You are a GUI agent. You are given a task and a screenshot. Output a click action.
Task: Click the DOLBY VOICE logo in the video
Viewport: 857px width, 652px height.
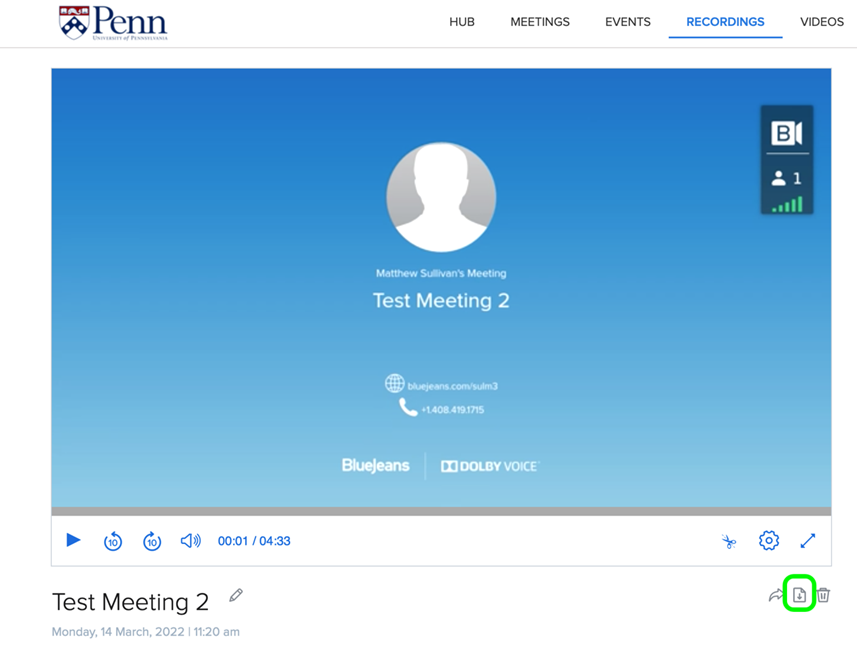(x=490, y=466)
